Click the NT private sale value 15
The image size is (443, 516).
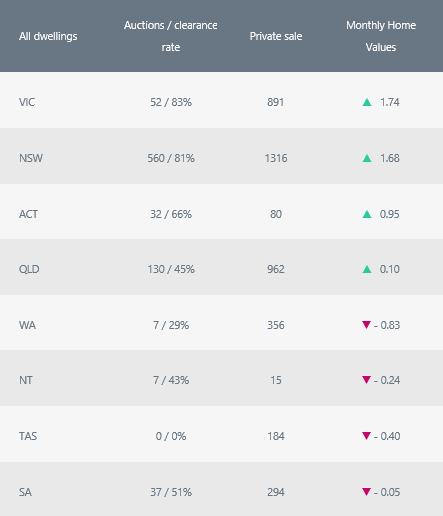(276, 380)
